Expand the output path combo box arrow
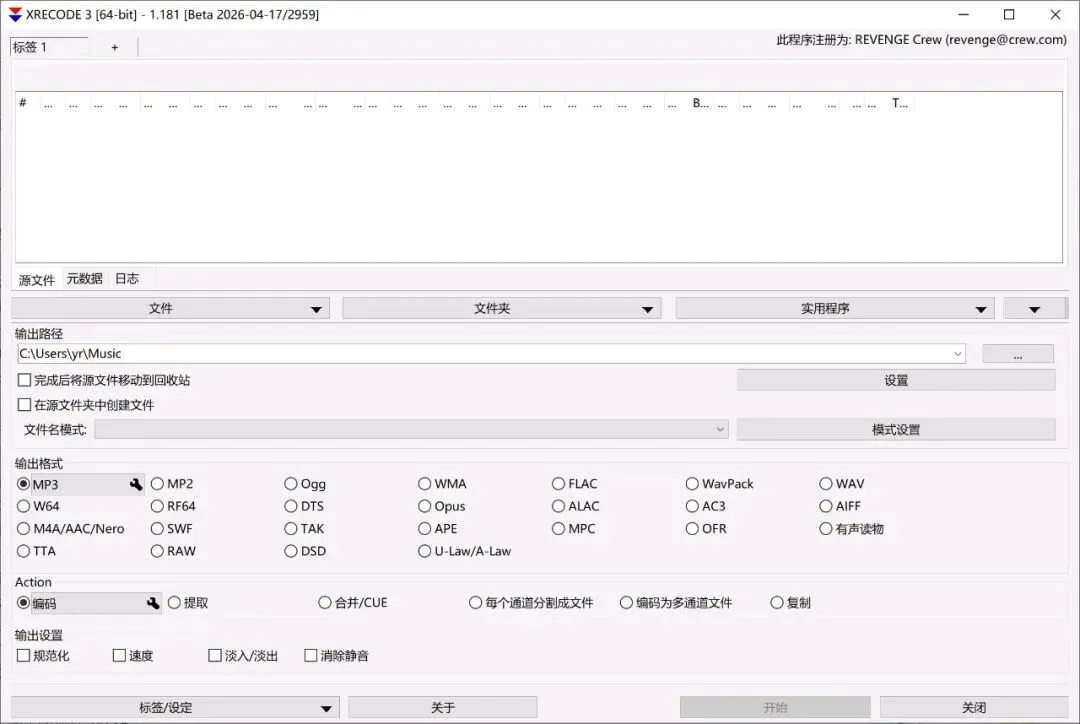Image resolution: width=1080 pixels, height=724 pixels. [x=957, y=353]
